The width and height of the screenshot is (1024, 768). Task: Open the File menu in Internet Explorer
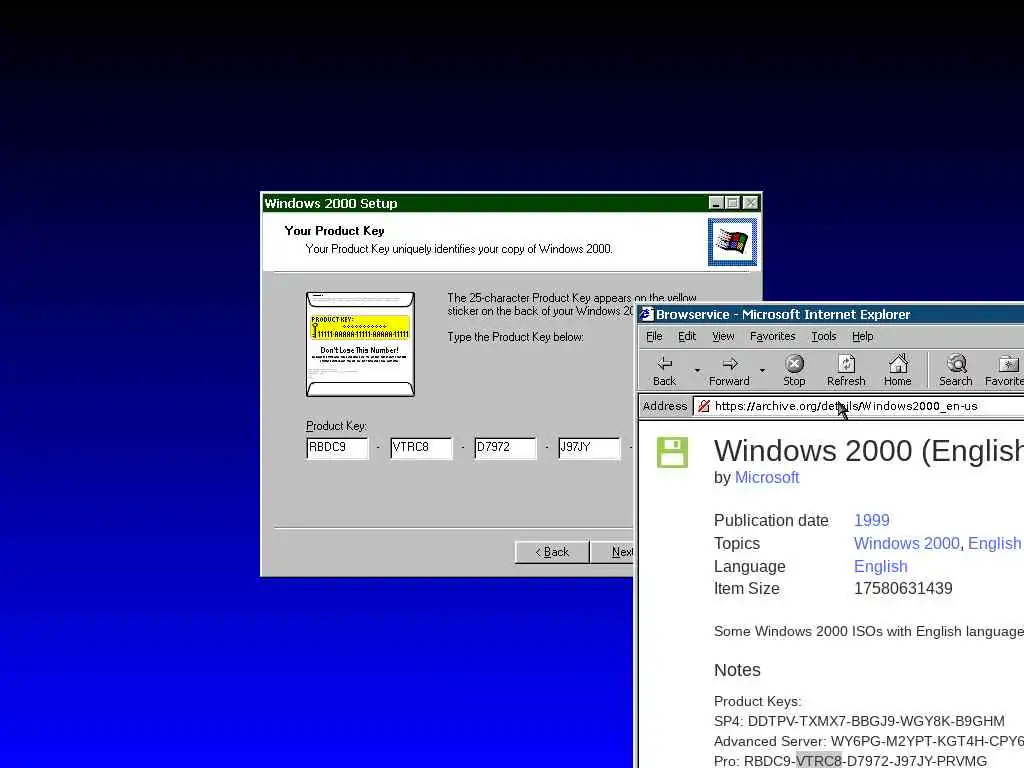click(x=654, y=336)
